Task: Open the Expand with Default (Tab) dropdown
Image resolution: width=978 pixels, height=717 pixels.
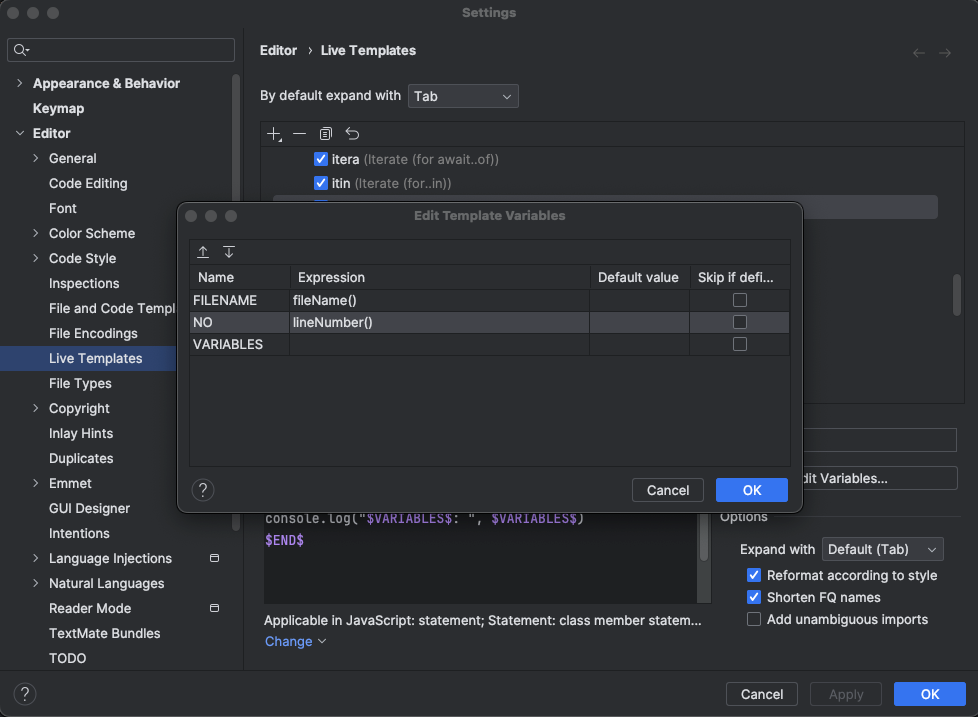Action: coord(882,549)
